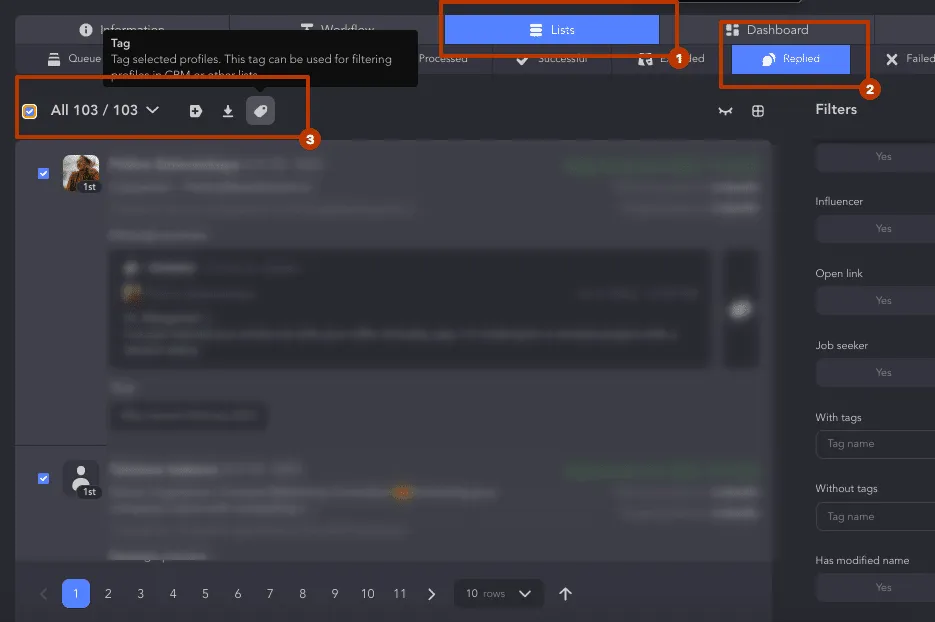Image resolution: width=935 pixels, height=622 pixels.
Task: Uncheck the first profile's checkbox
Action: coord(44,174)
